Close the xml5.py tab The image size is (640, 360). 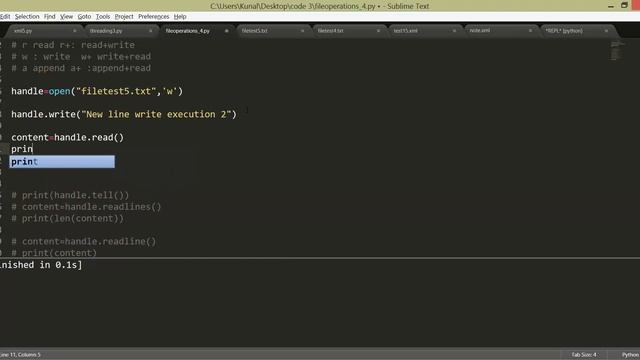75,31
